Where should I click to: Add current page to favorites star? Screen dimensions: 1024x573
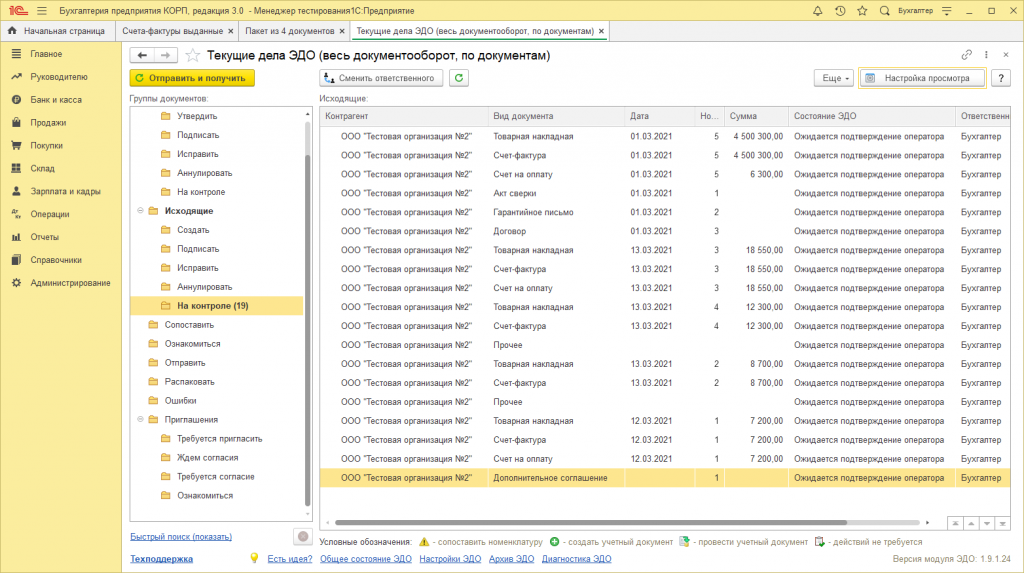[193, 56]
